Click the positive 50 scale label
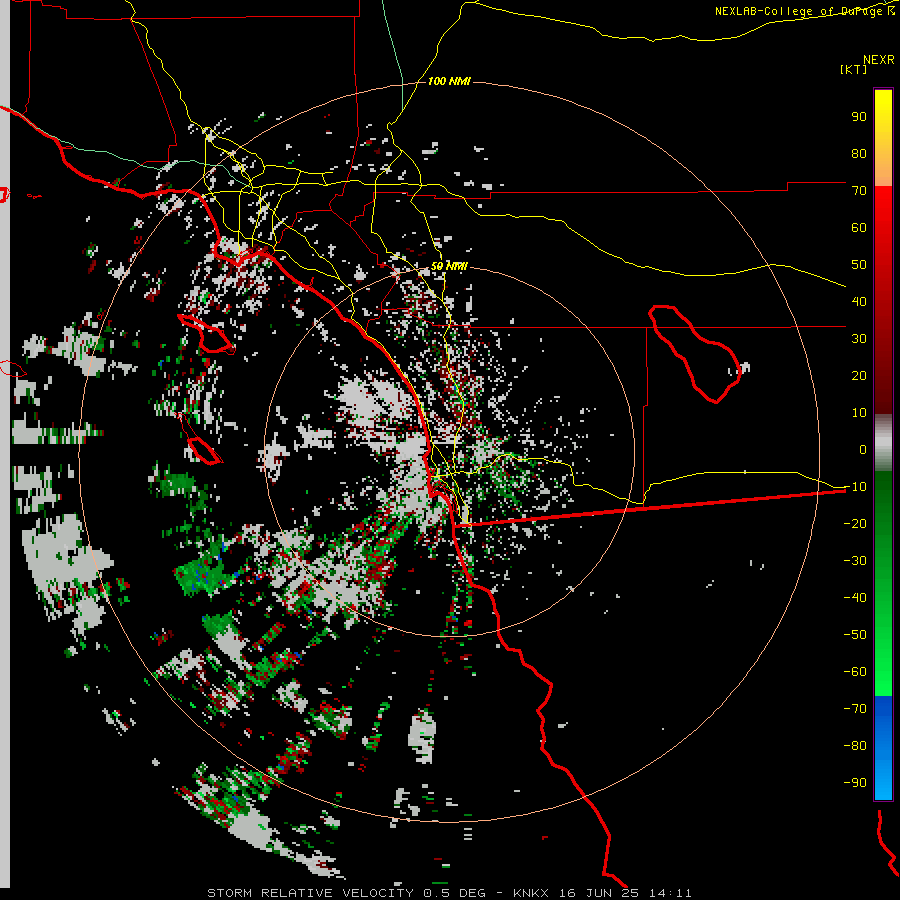Image resolution: width=900 pixels, height=900 pixels. click(859, 265)
